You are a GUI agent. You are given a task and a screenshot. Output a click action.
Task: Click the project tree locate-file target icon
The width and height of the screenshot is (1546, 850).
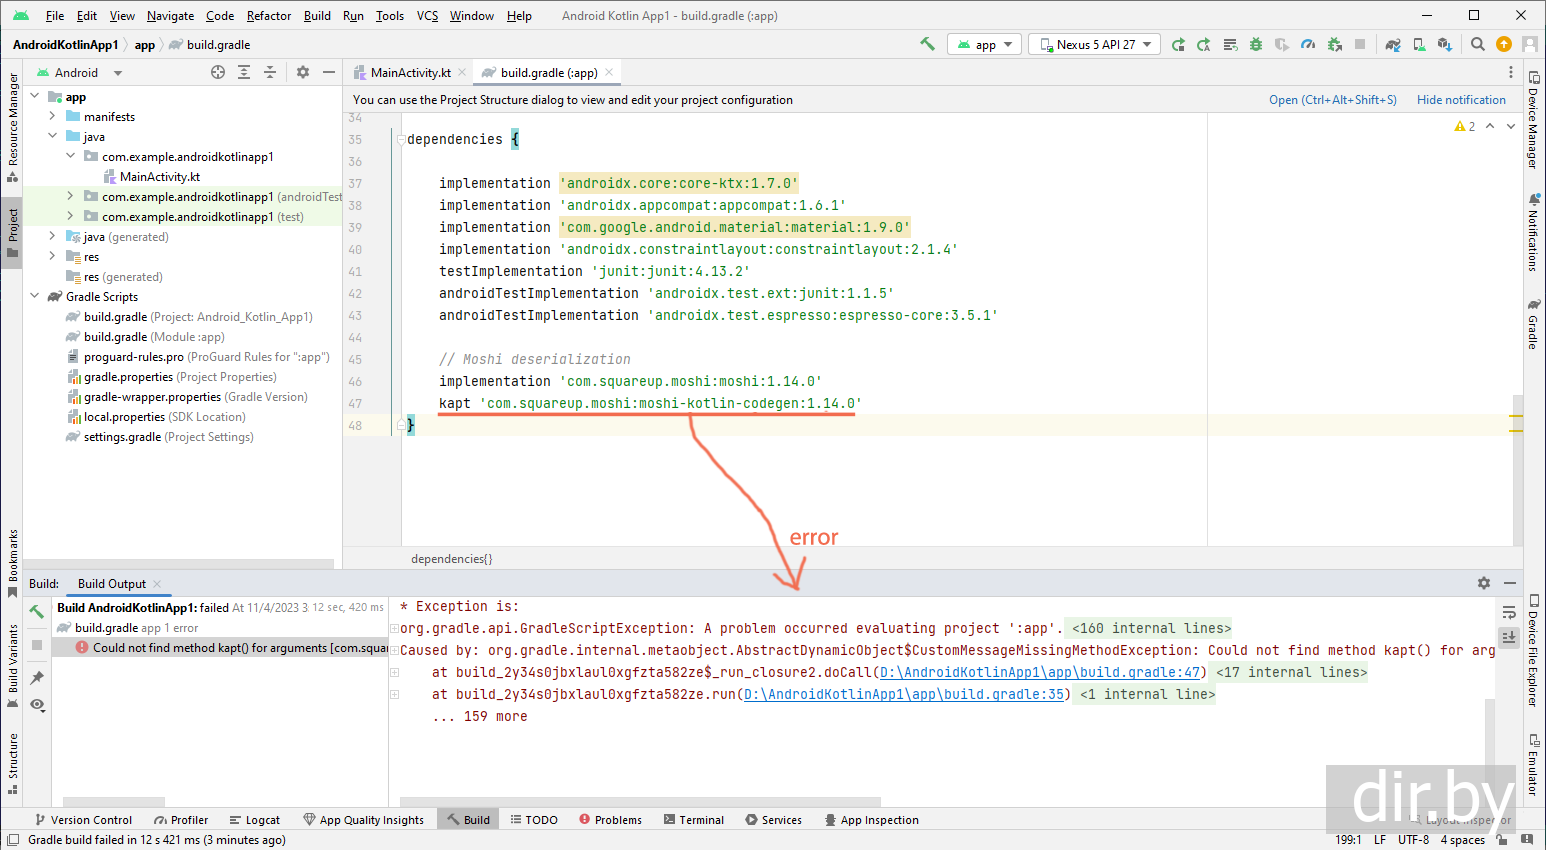pos(218,72)
